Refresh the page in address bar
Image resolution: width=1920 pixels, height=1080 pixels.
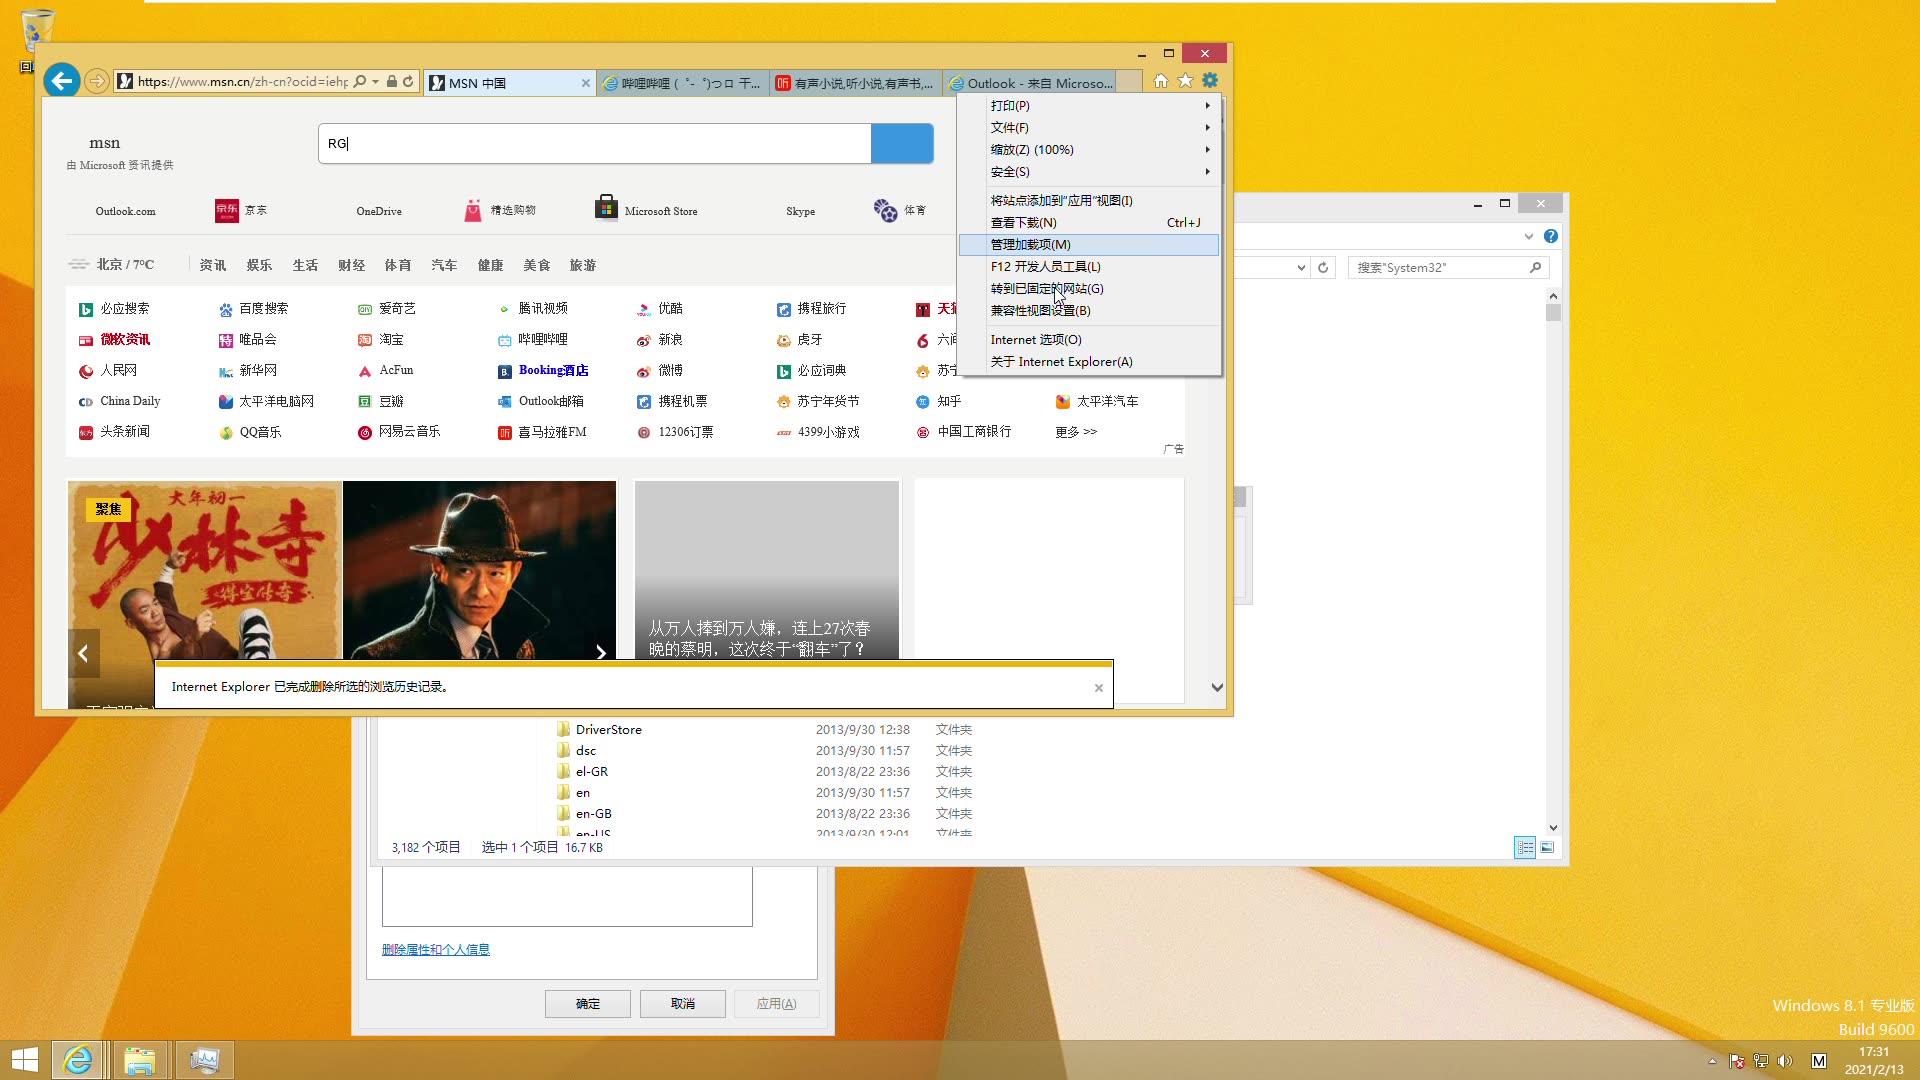click(408, 82)
